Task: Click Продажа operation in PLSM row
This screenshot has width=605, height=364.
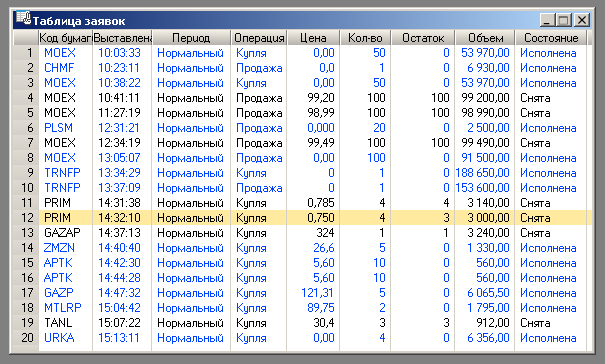Action: coord(259,128)
